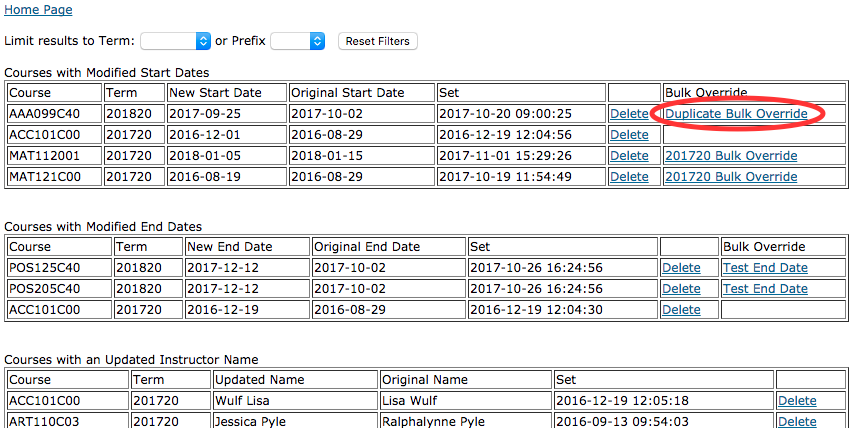Expand the Term filter dropdown
This screenshot has height=428, width=868.
(x=176, y=41)
